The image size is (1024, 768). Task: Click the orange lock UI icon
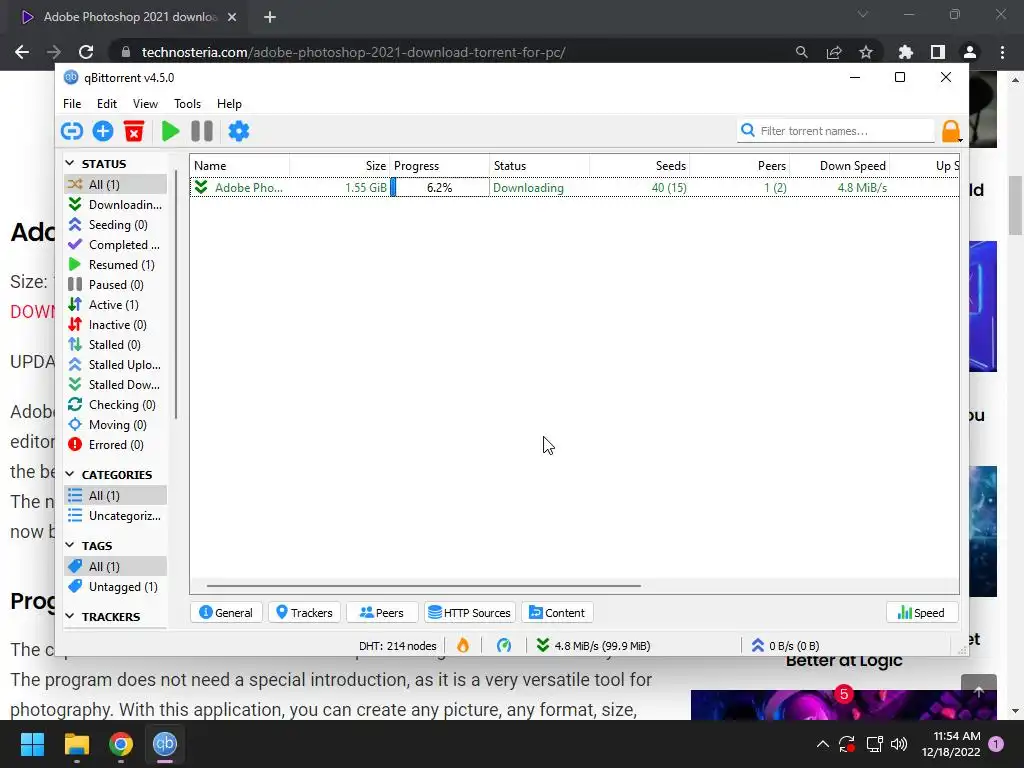pyautogui.click(x=952, y=131)
